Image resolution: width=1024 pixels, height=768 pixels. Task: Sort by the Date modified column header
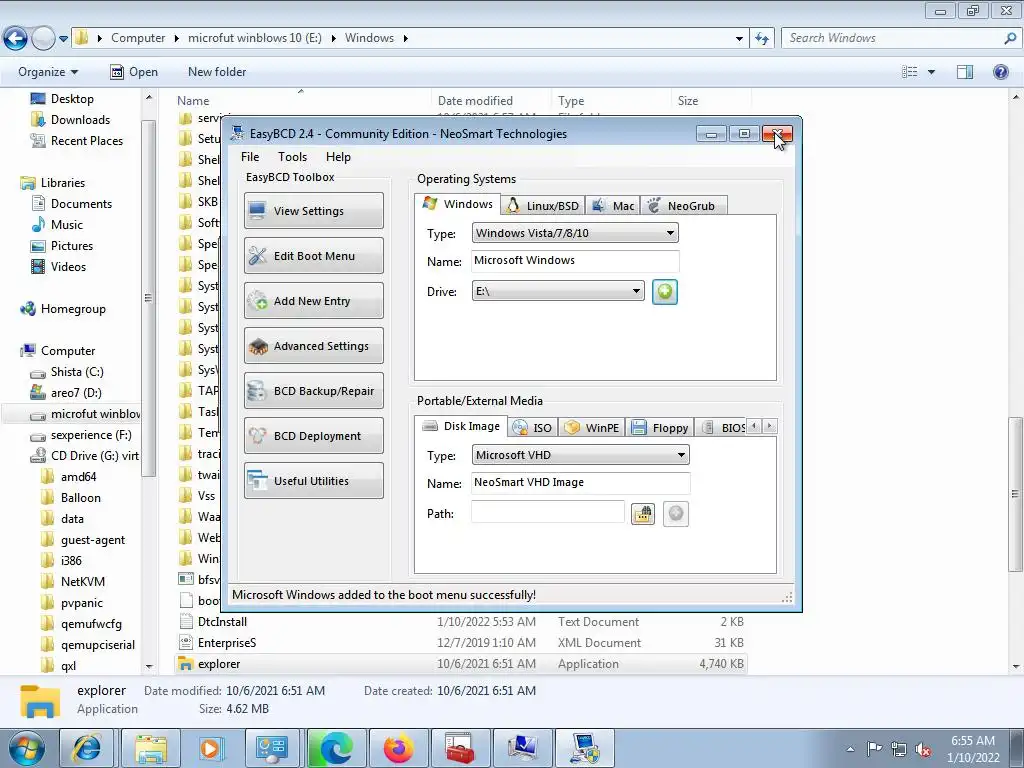[475, 101]
